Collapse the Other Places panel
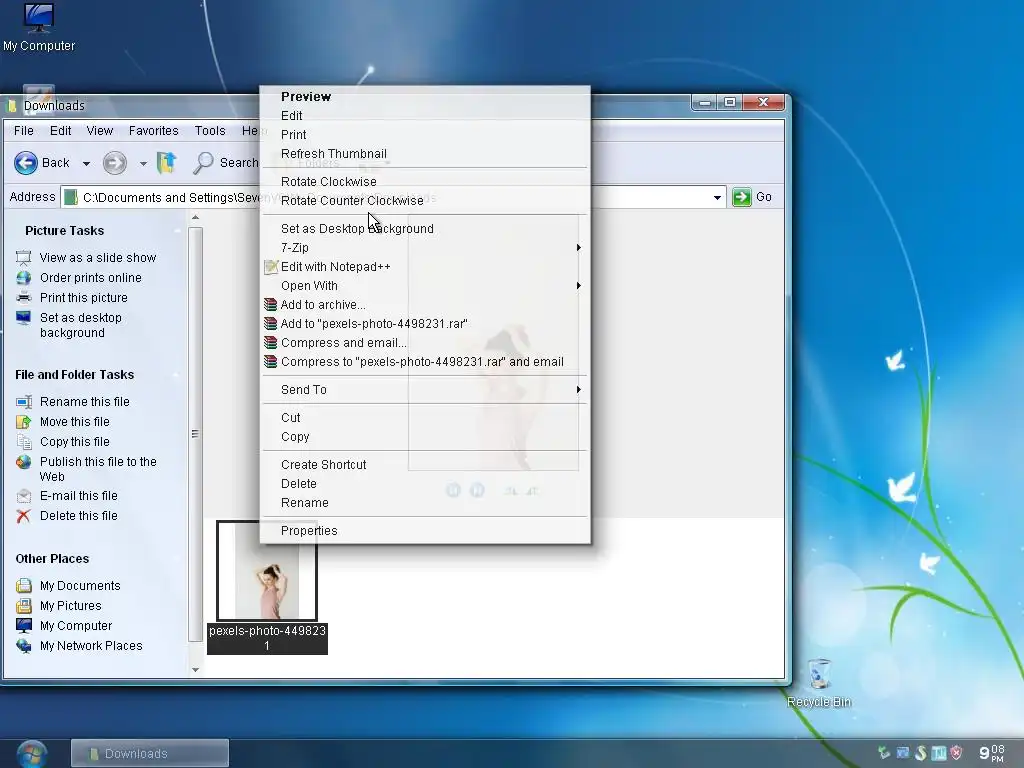 176,559
